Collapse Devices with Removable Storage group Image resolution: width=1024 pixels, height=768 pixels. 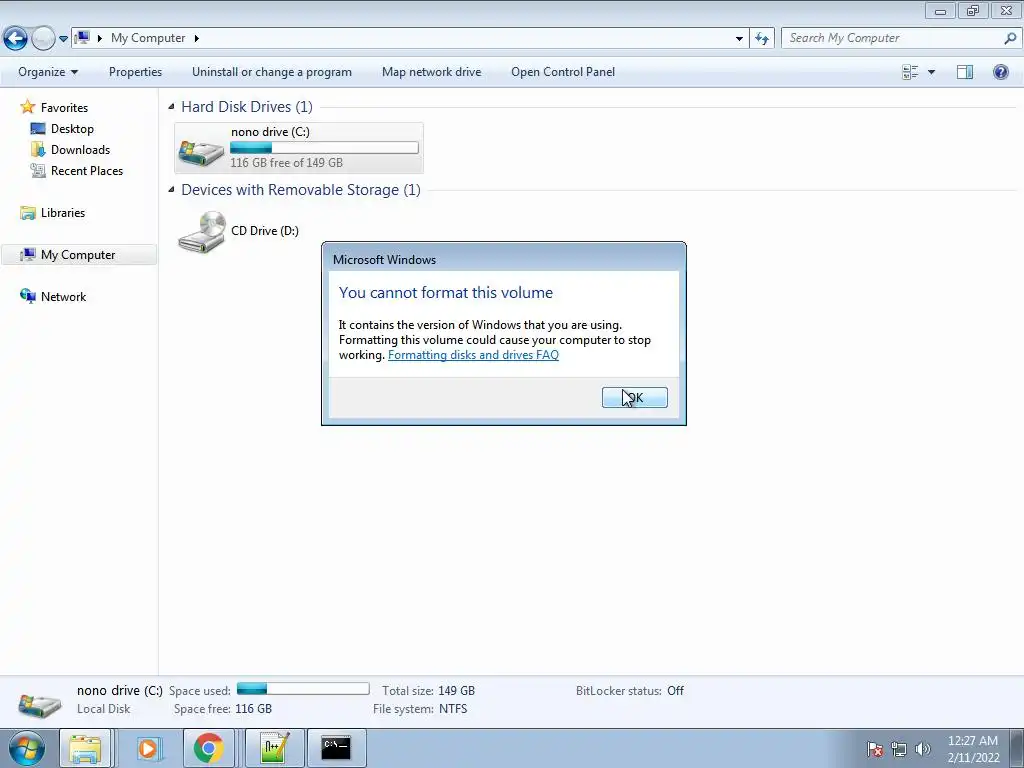171,189
